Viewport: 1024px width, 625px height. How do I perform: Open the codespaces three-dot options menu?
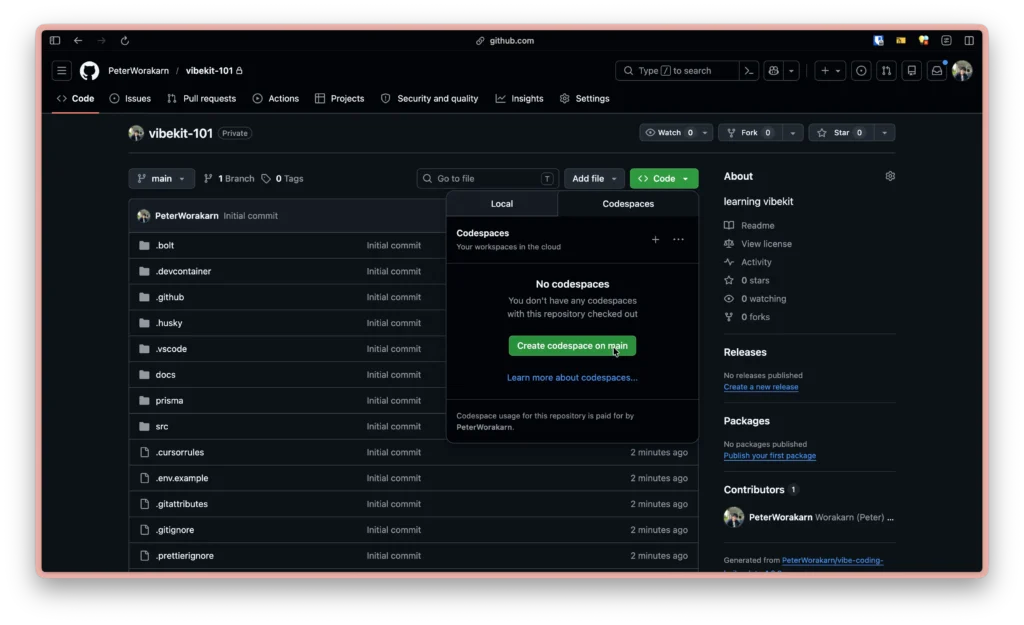coord(679,240)
